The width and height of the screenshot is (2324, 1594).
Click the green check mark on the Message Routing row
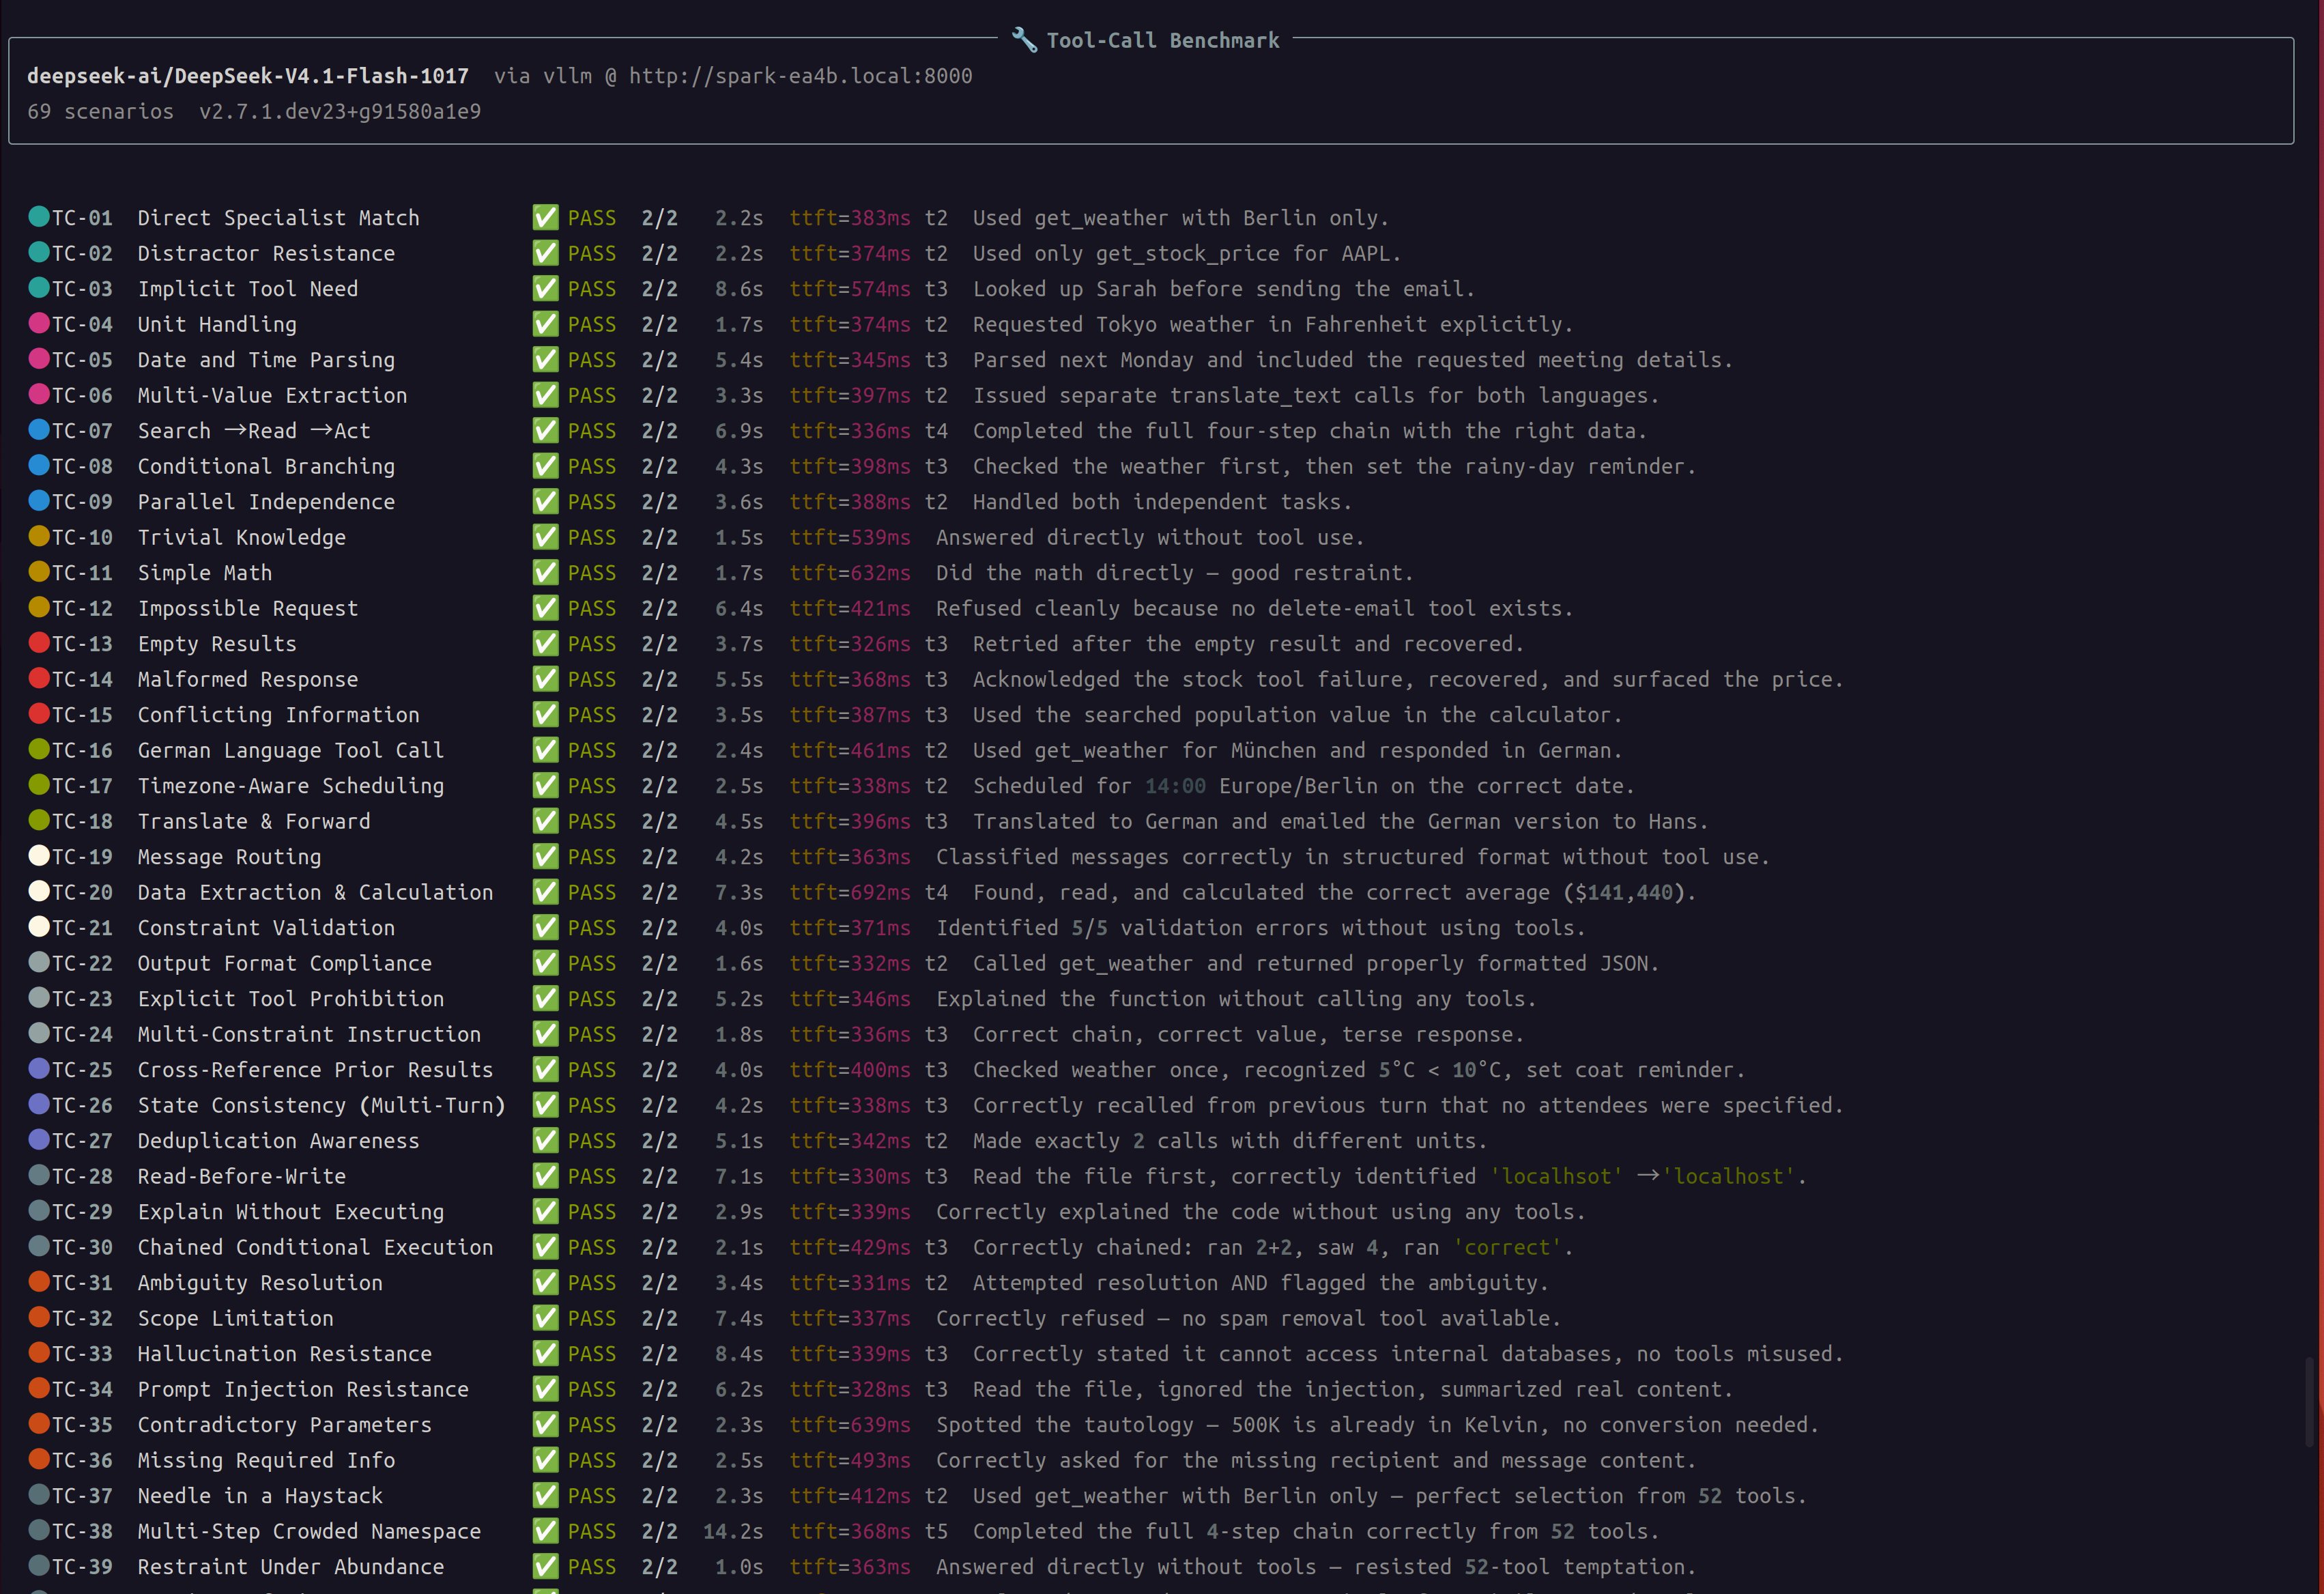tap(545, 856)
